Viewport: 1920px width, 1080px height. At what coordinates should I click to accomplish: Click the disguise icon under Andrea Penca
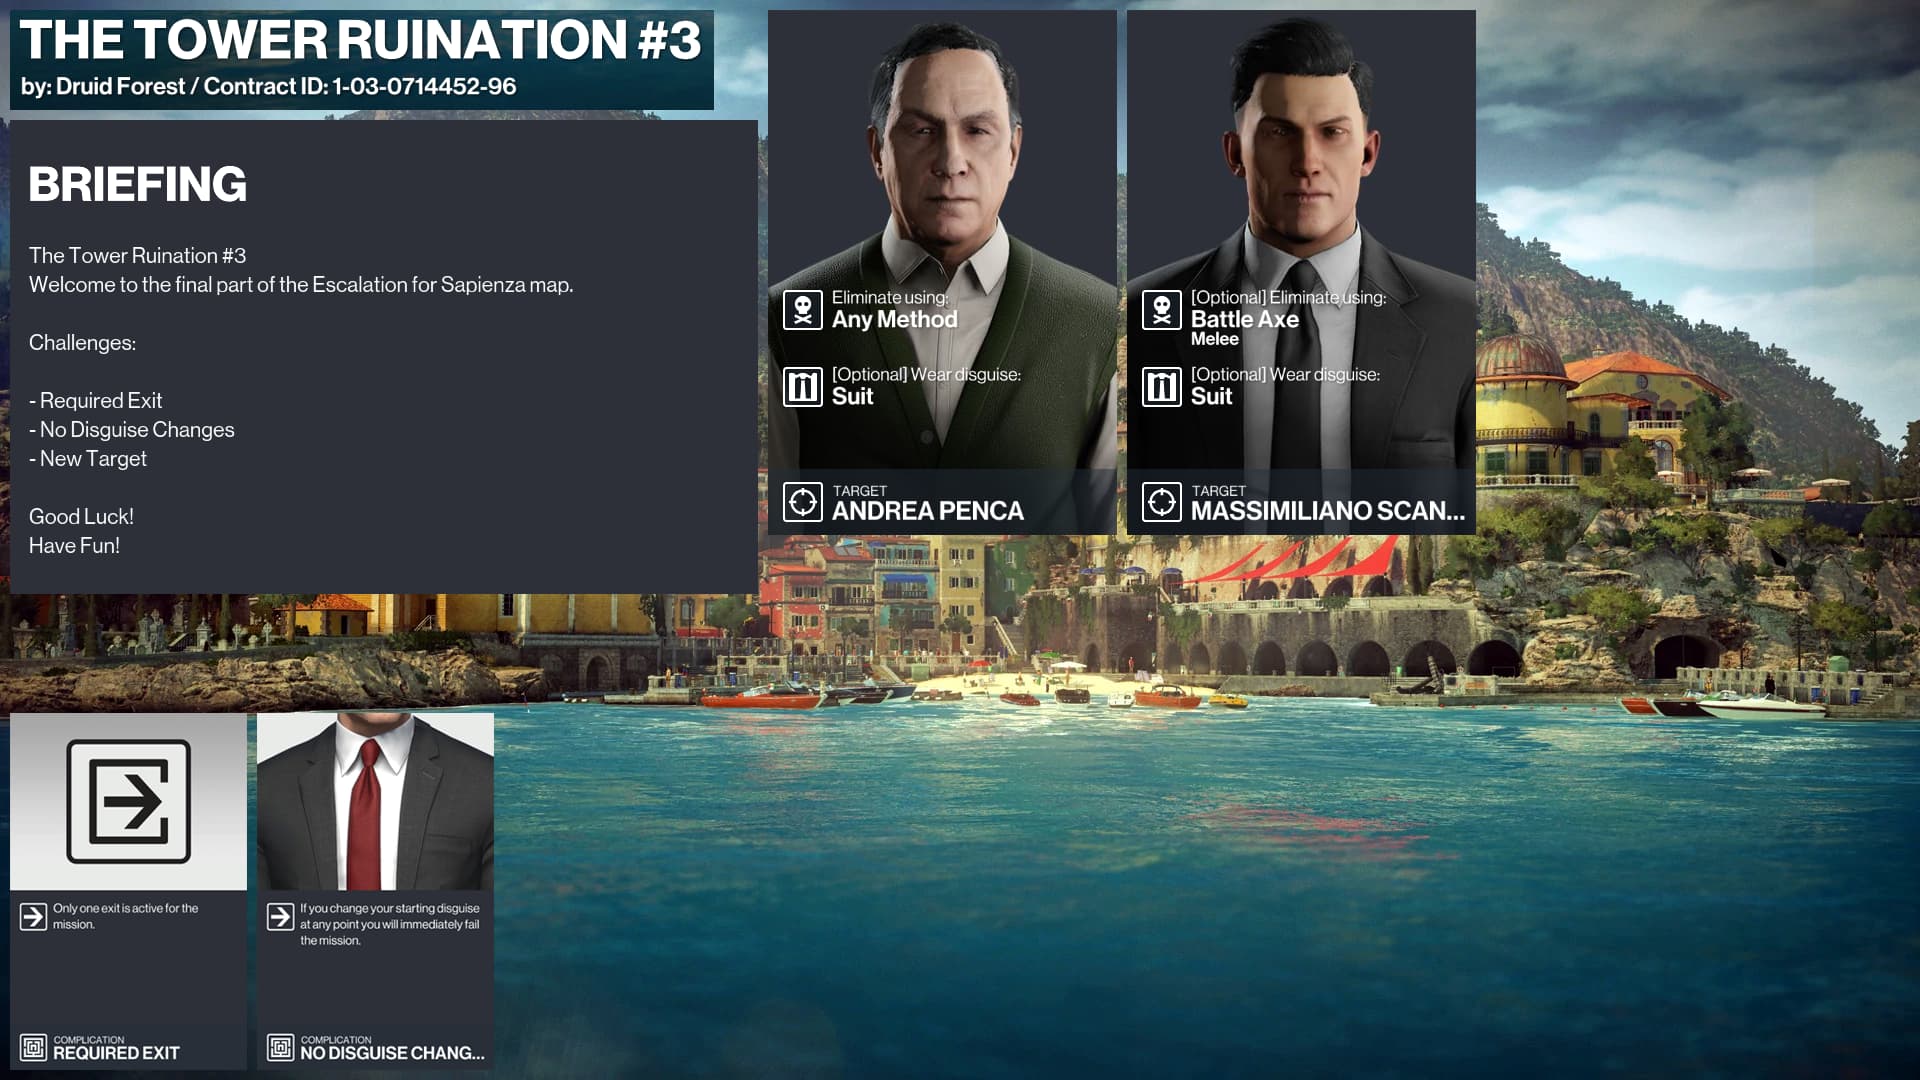(x=802, y=387)
